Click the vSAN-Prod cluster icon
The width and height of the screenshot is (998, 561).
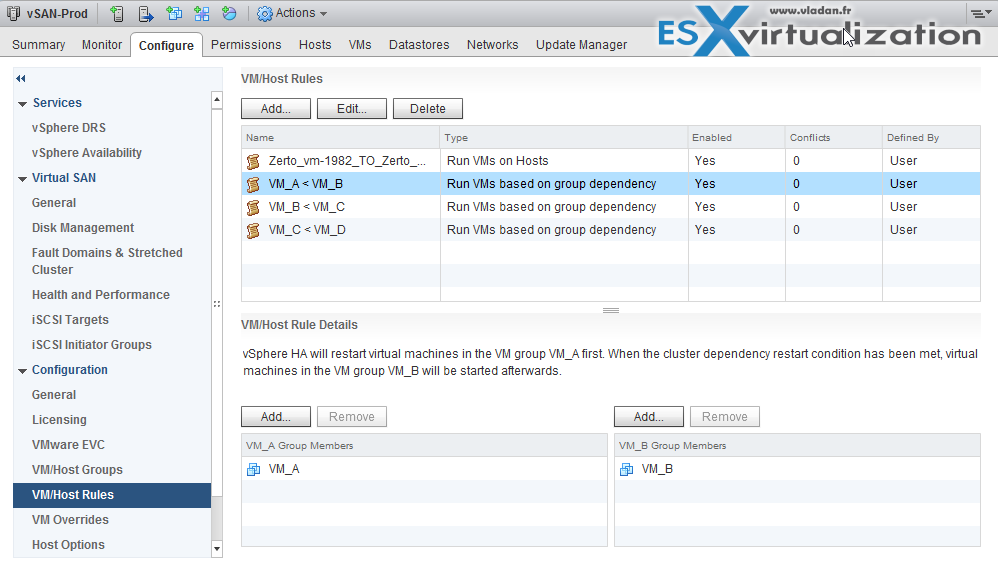point(13,13)
